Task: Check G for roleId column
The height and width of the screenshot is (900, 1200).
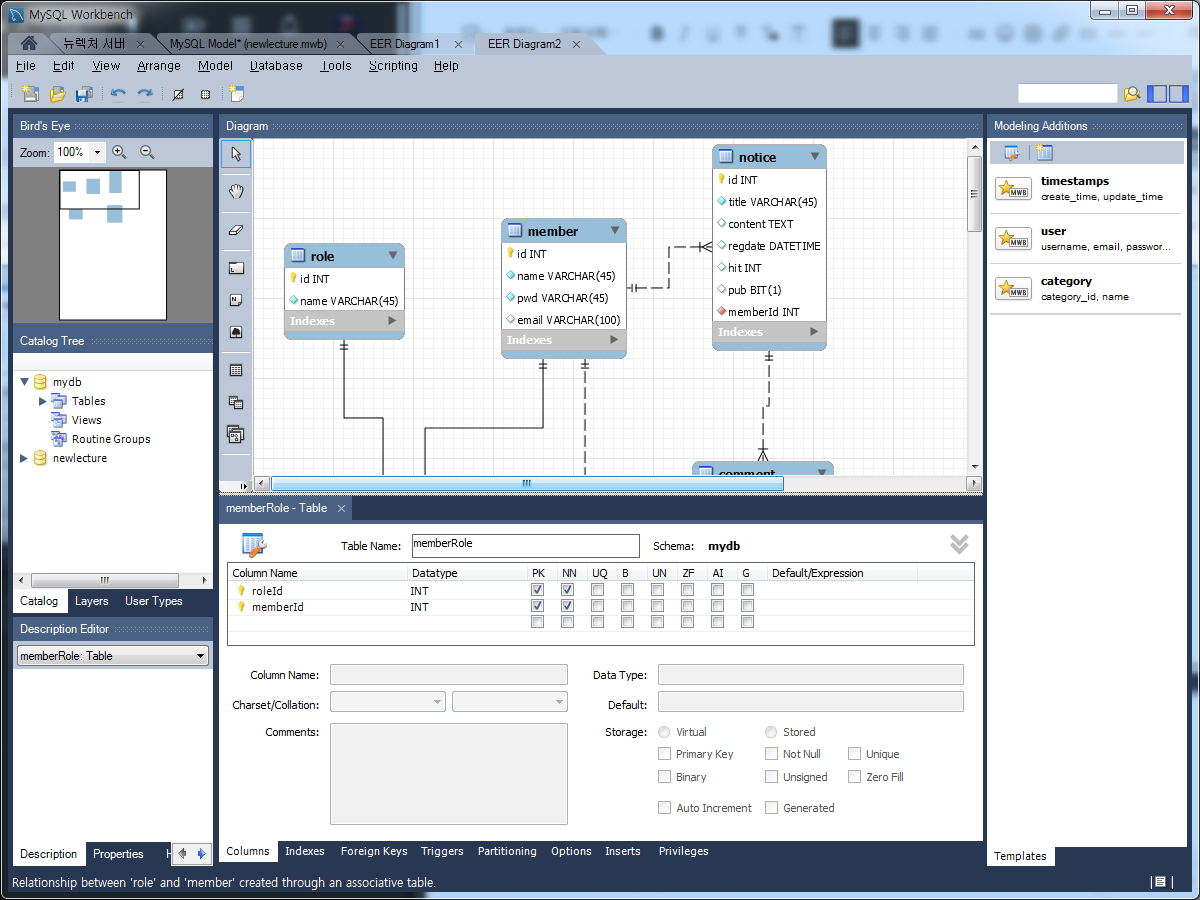Action: 748,590
